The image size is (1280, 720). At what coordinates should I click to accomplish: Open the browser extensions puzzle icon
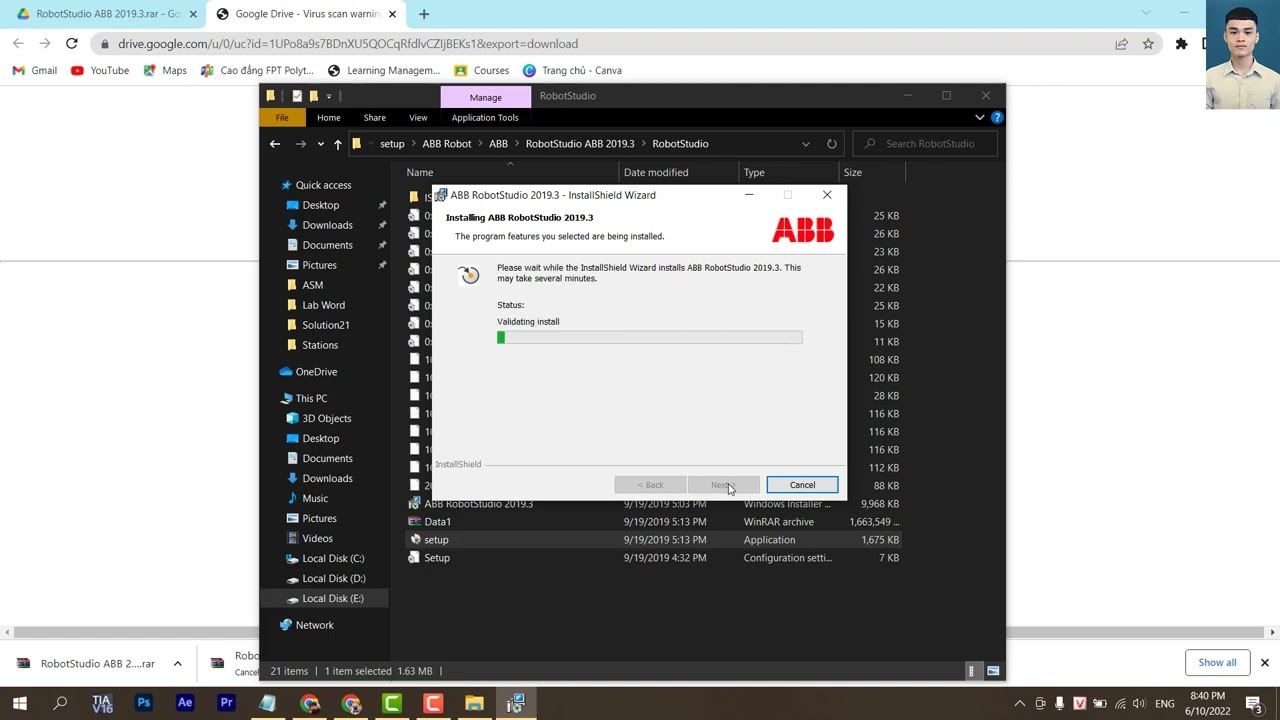click(x=1181, y=44)
